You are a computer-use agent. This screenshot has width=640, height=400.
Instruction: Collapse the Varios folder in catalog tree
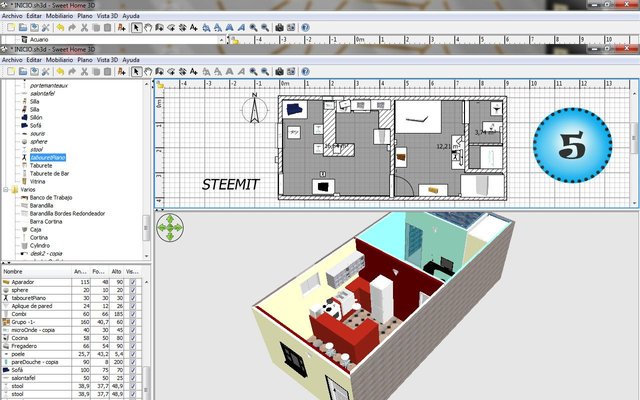click(x=6, y=189)
